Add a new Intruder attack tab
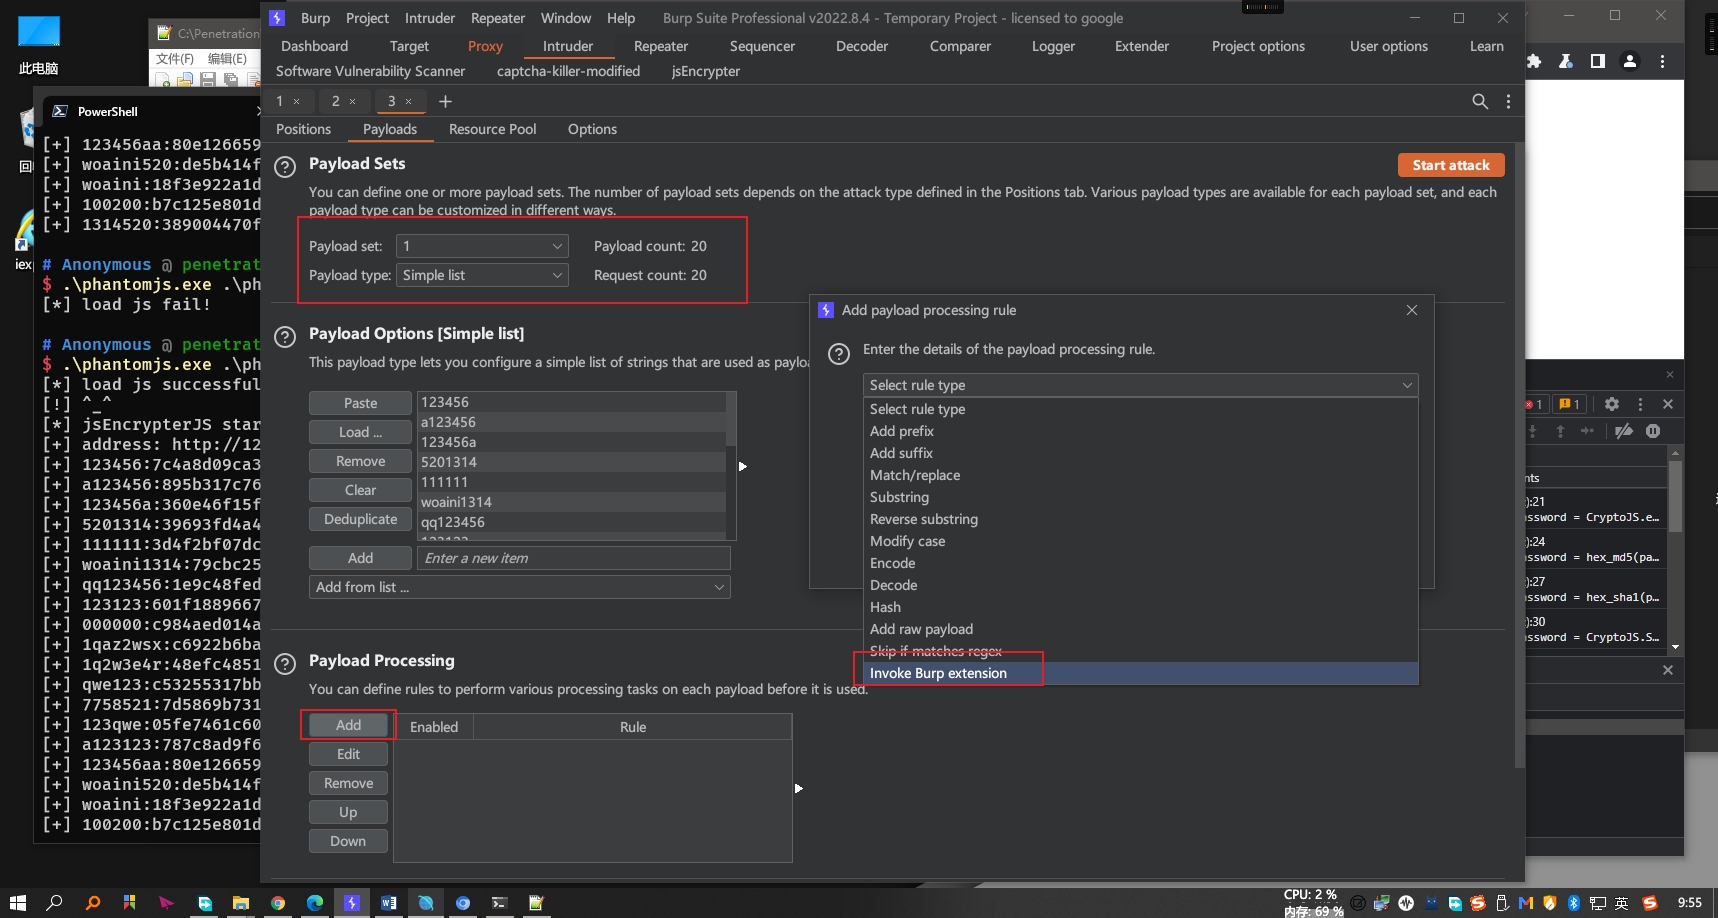This screenshot has height=918, width=1718. (x=445, y=101)
